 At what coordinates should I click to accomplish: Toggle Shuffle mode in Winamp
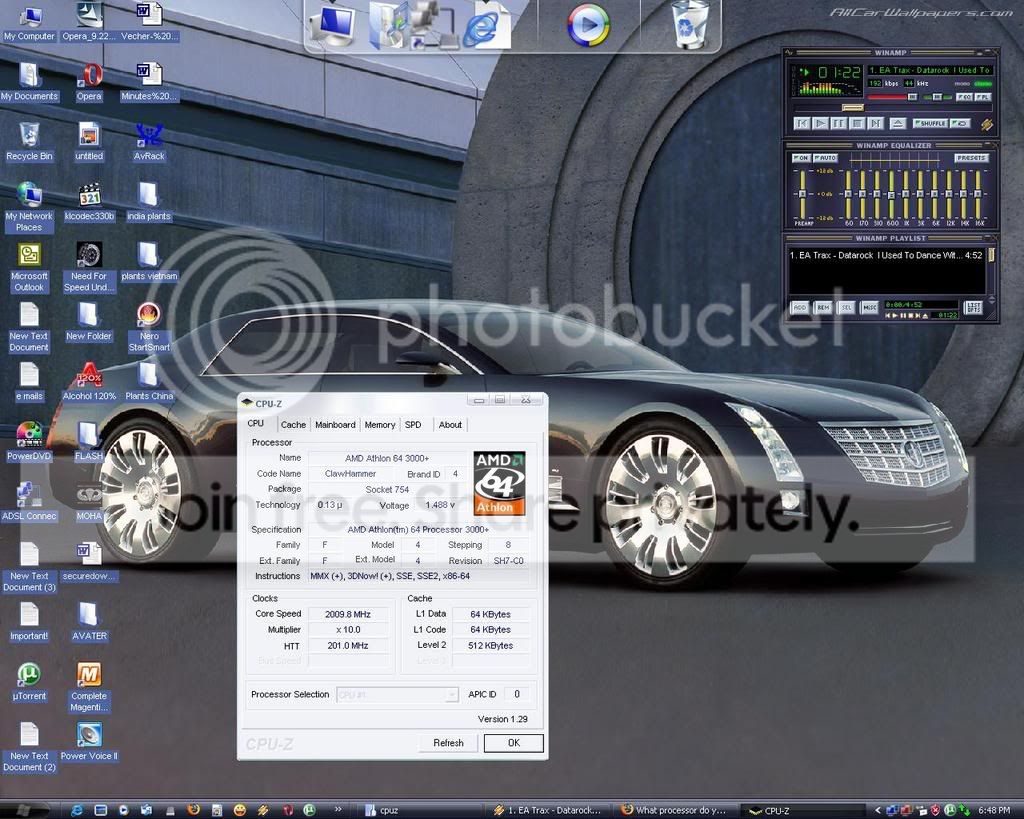[x=930, y=123]
